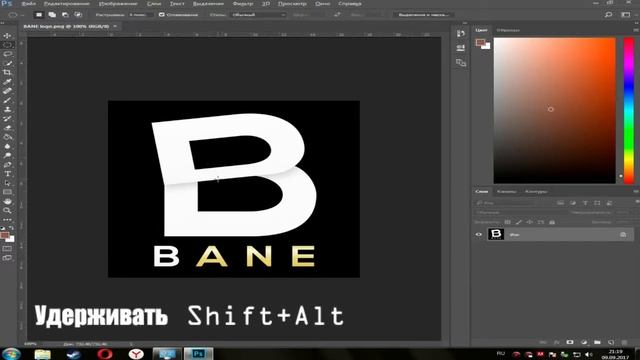Screen dimensions: 640x360
Task: Select the Healing Brush tool
Action: coord(7,91)
